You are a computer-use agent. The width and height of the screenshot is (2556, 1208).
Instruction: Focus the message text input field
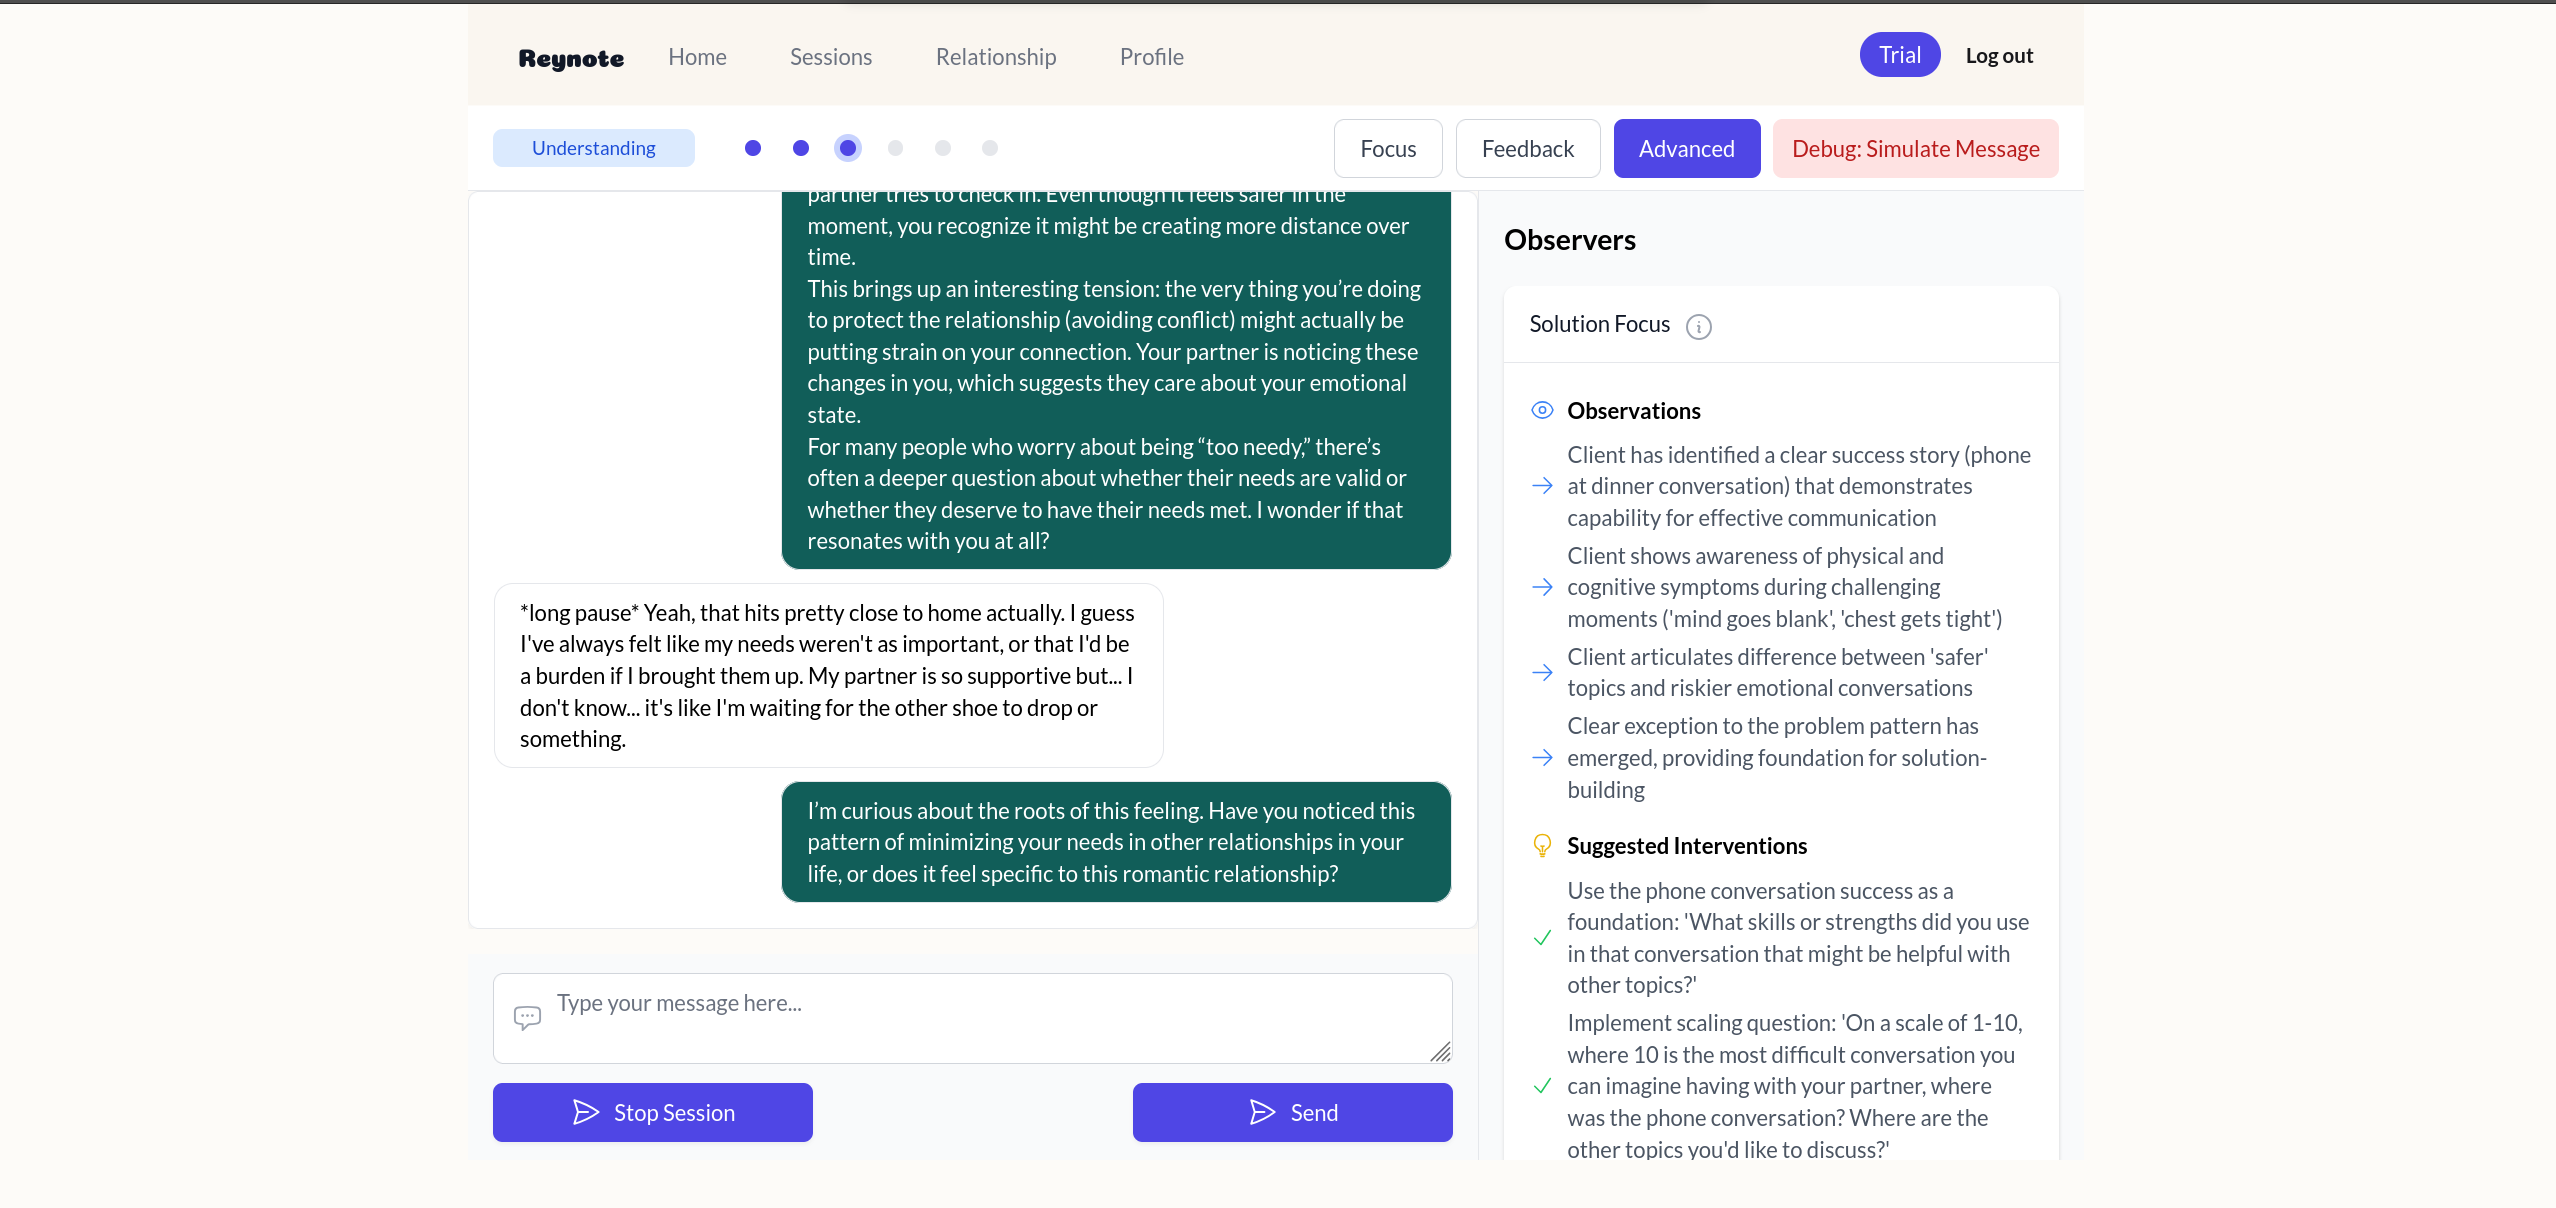click(990, 1018)
